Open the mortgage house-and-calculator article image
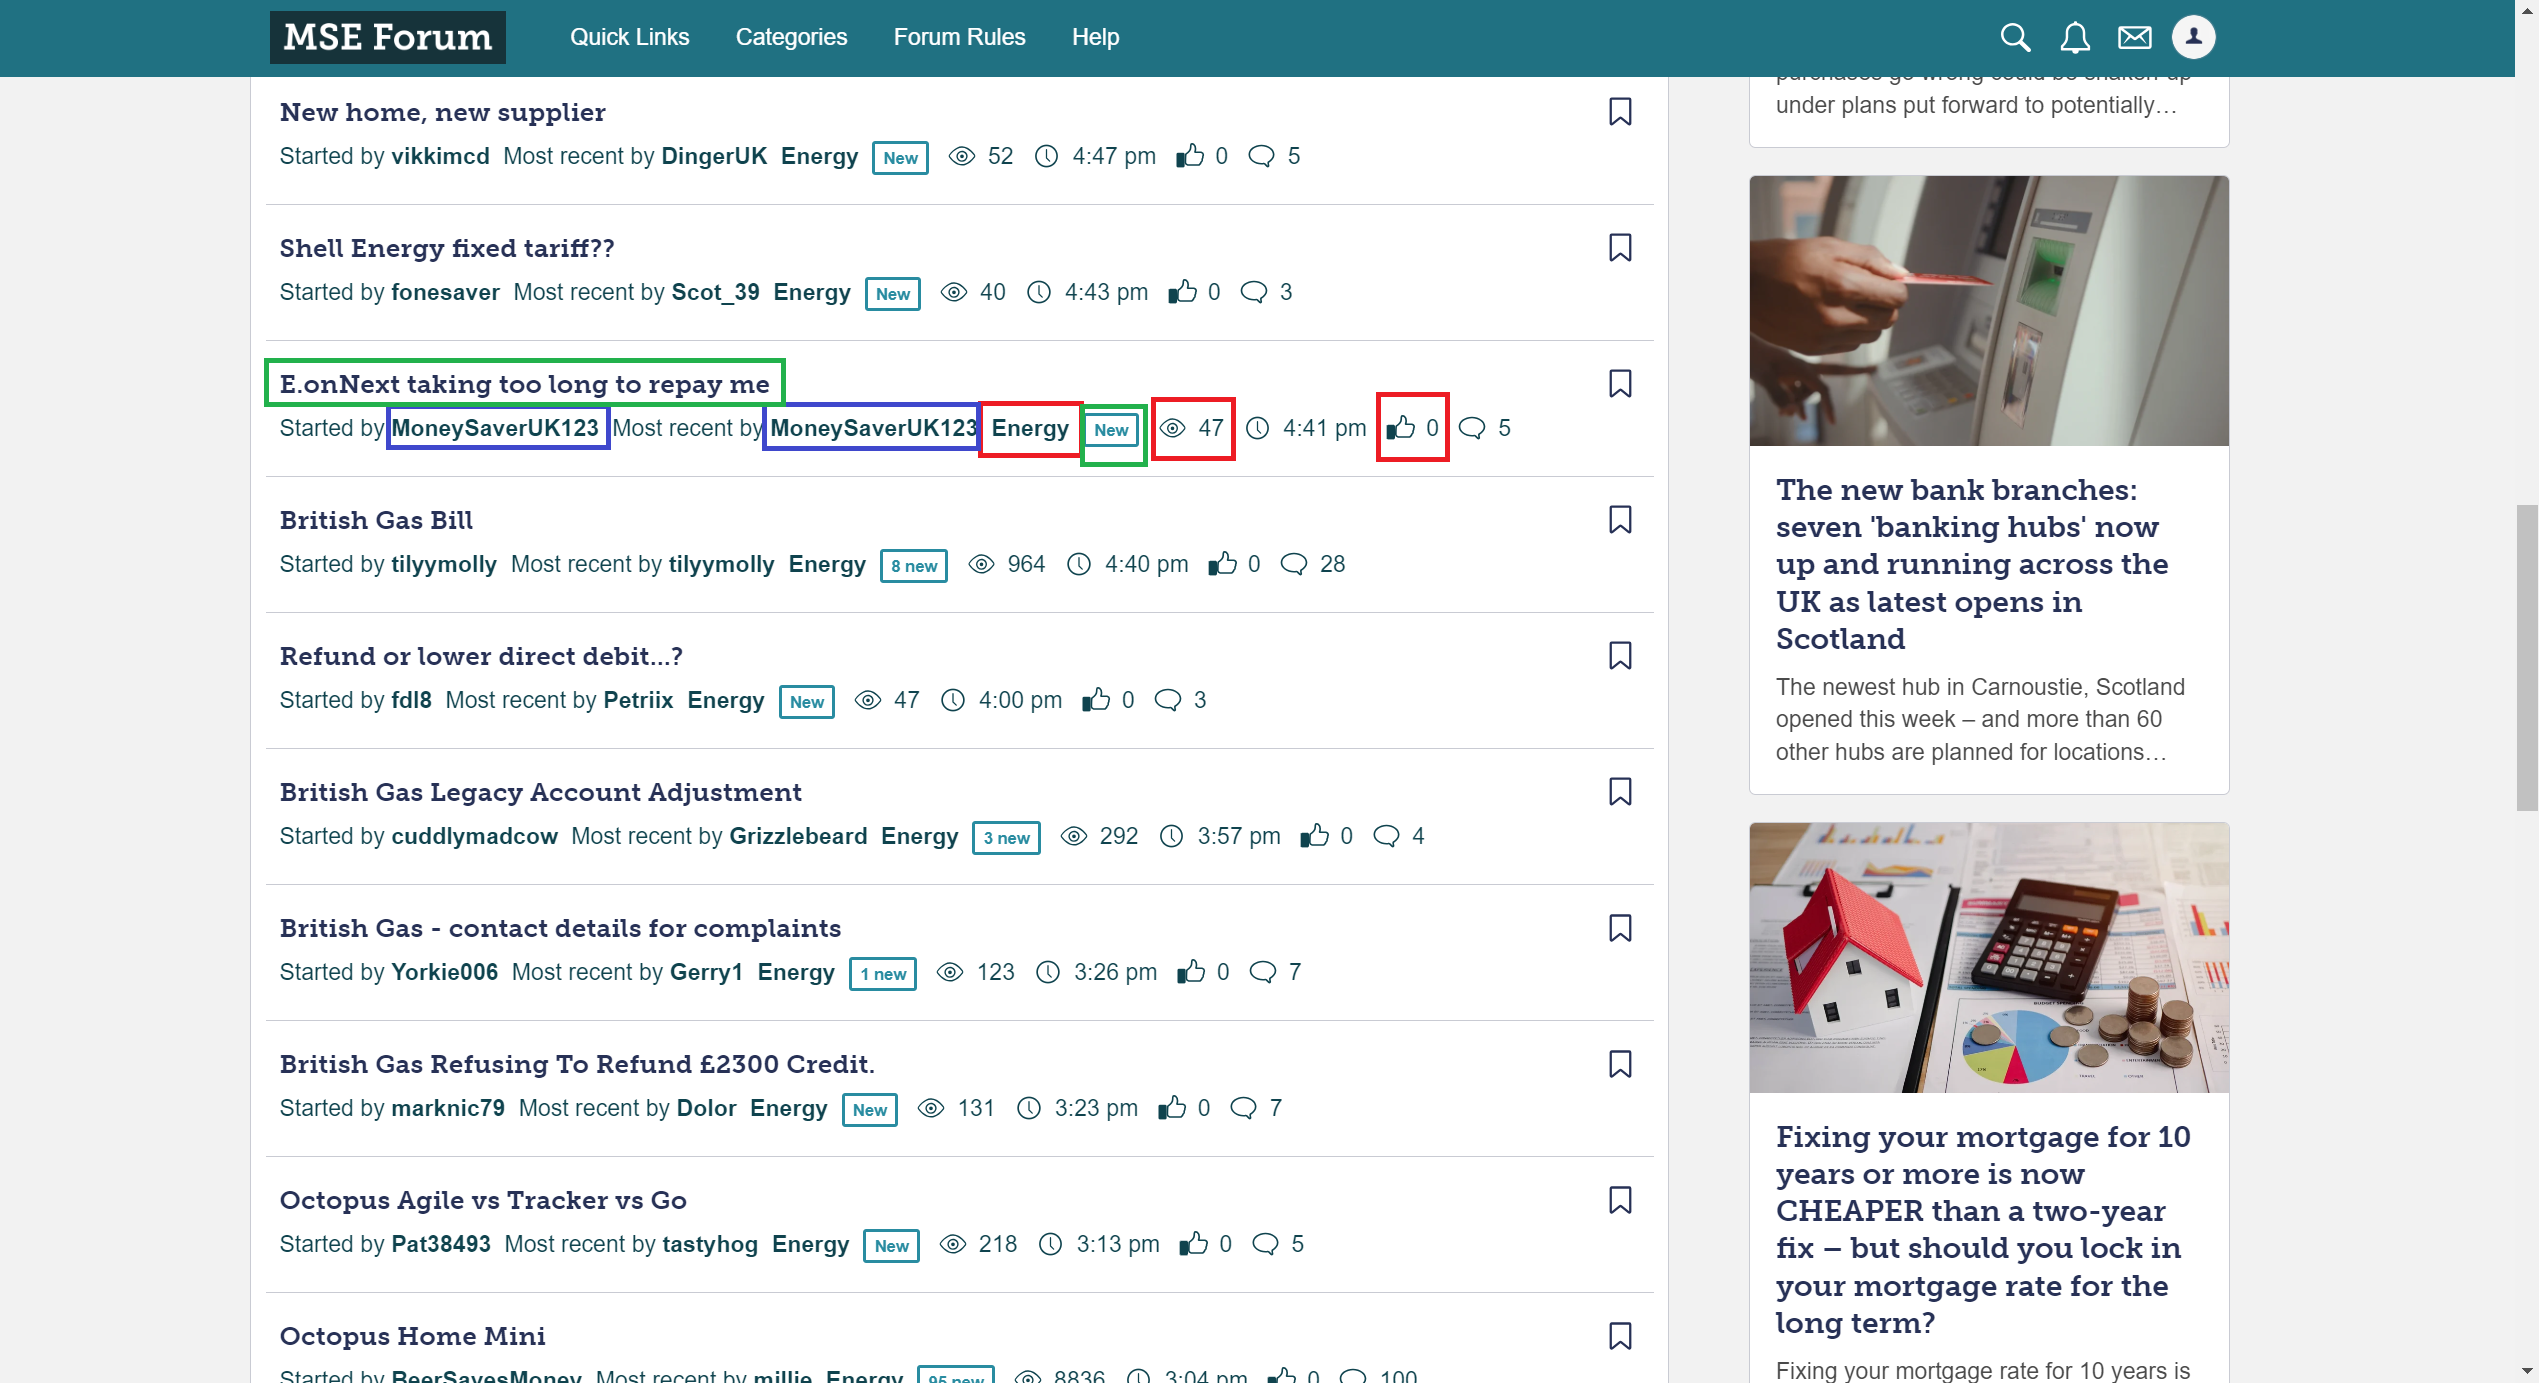2539x1383 pixels. point(1989,958)
